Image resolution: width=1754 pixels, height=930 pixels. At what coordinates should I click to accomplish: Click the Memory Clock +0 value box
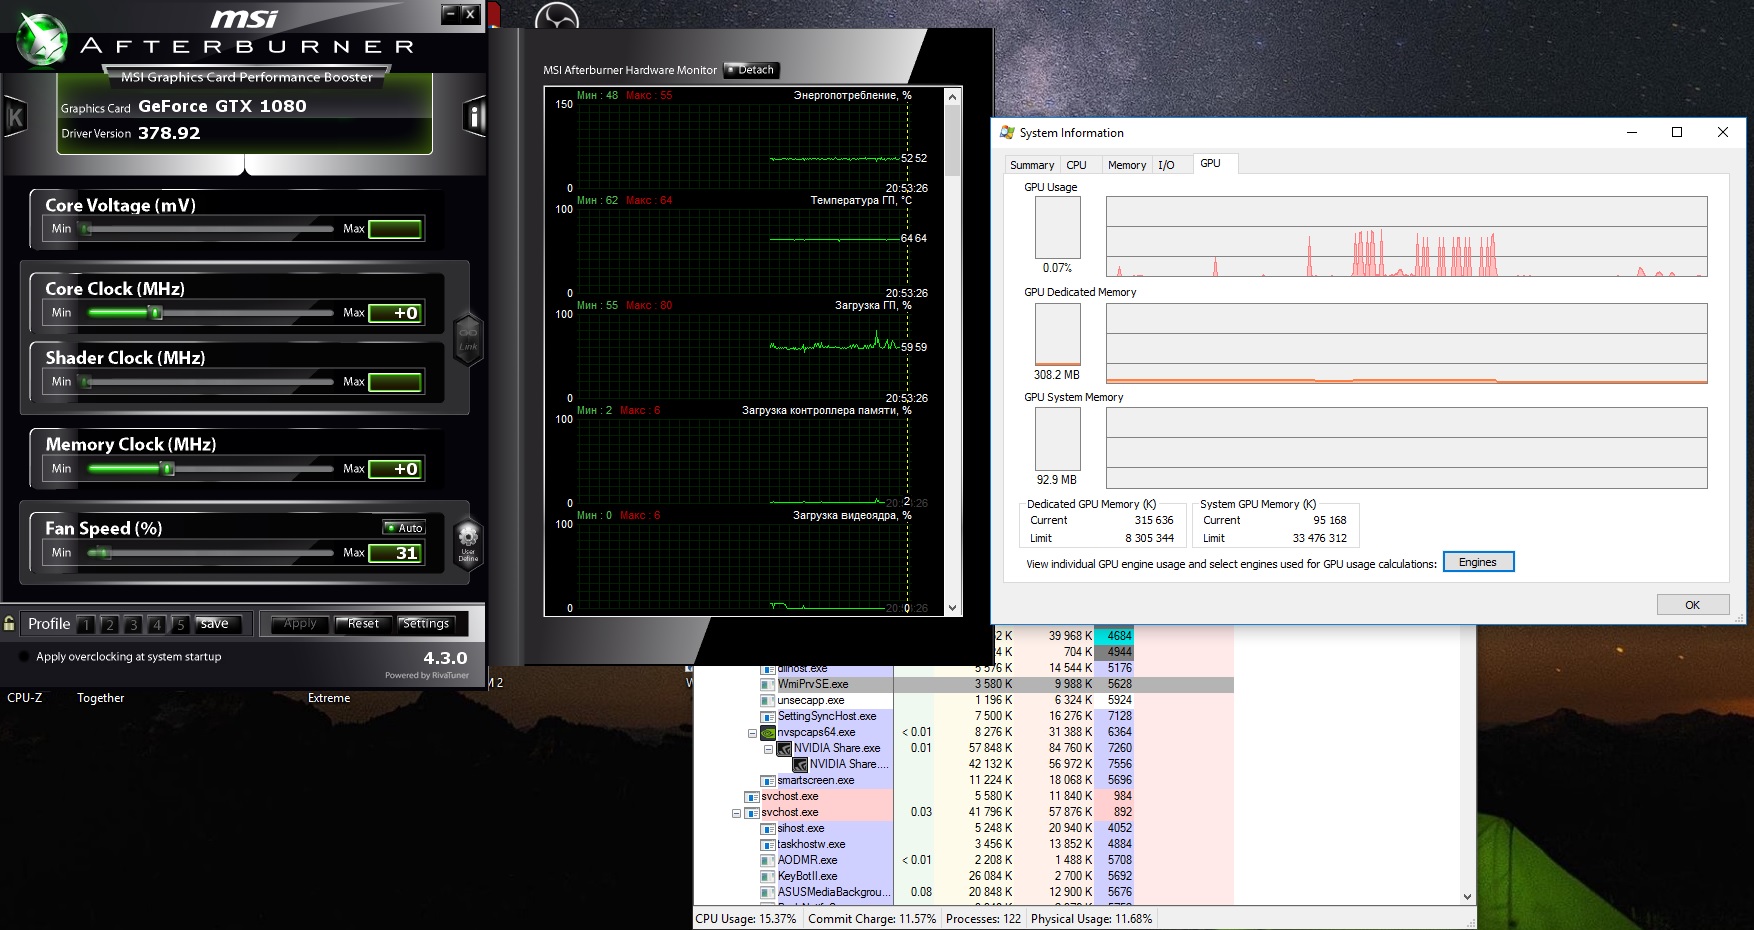[x=395, y=469]
